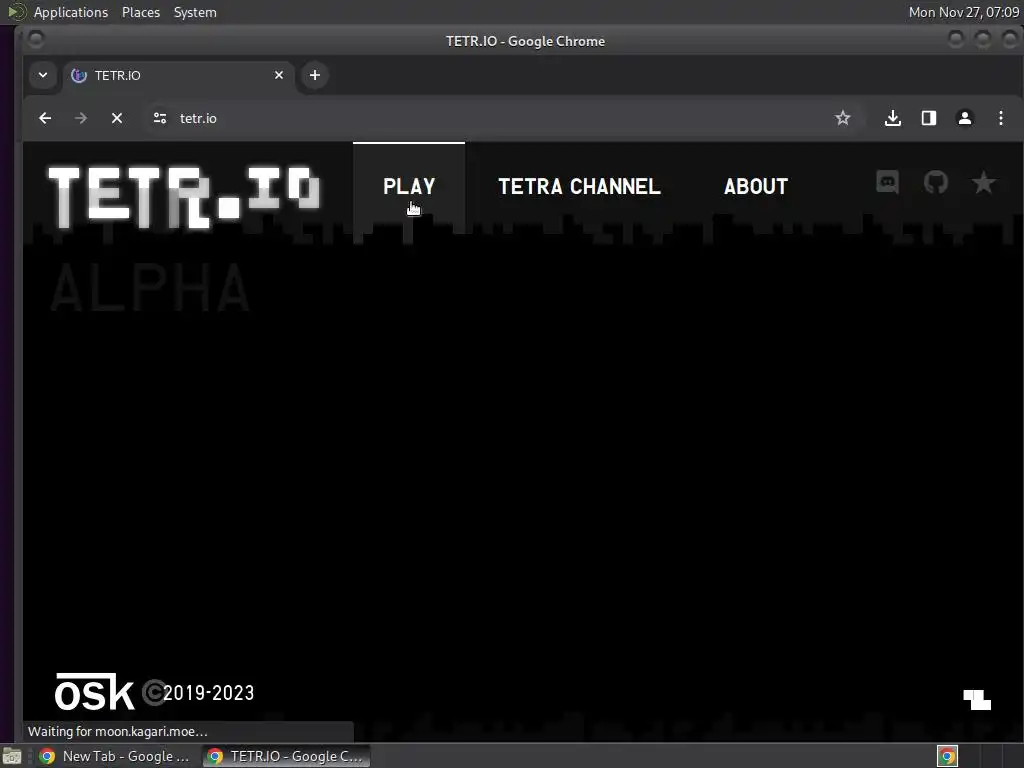Switch to New Tab Chrome window in taskbar
Image resolution: width=1024 pixels, height=768 pixels.
point(116,756)
